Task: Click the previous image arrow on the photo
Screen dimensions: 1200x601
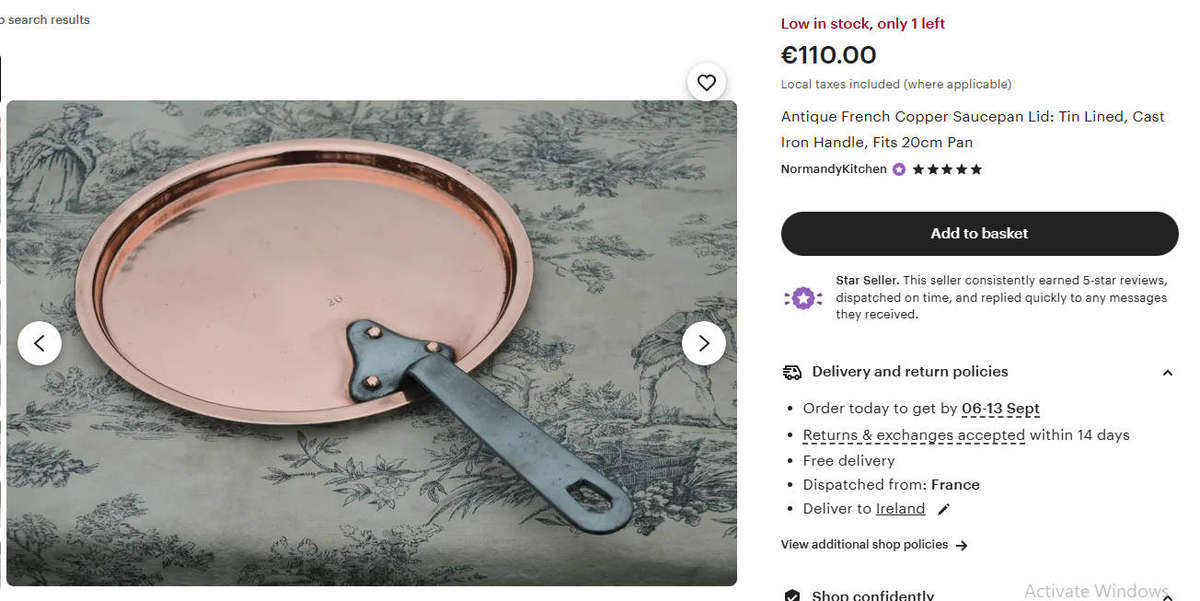Action: coord(39,343)
